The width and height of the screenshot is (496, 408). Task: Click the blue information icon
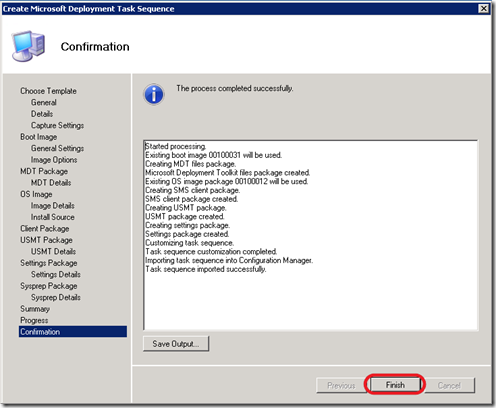tap(154, 94)
